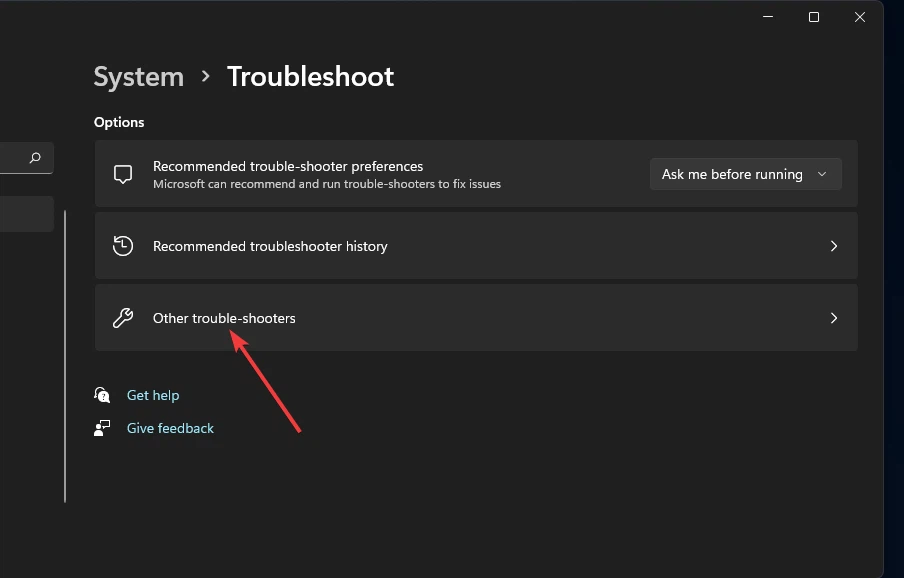The height and width of the screenshot is (578, 904).
Task: Open the Get help link
Action: (153, 395)
